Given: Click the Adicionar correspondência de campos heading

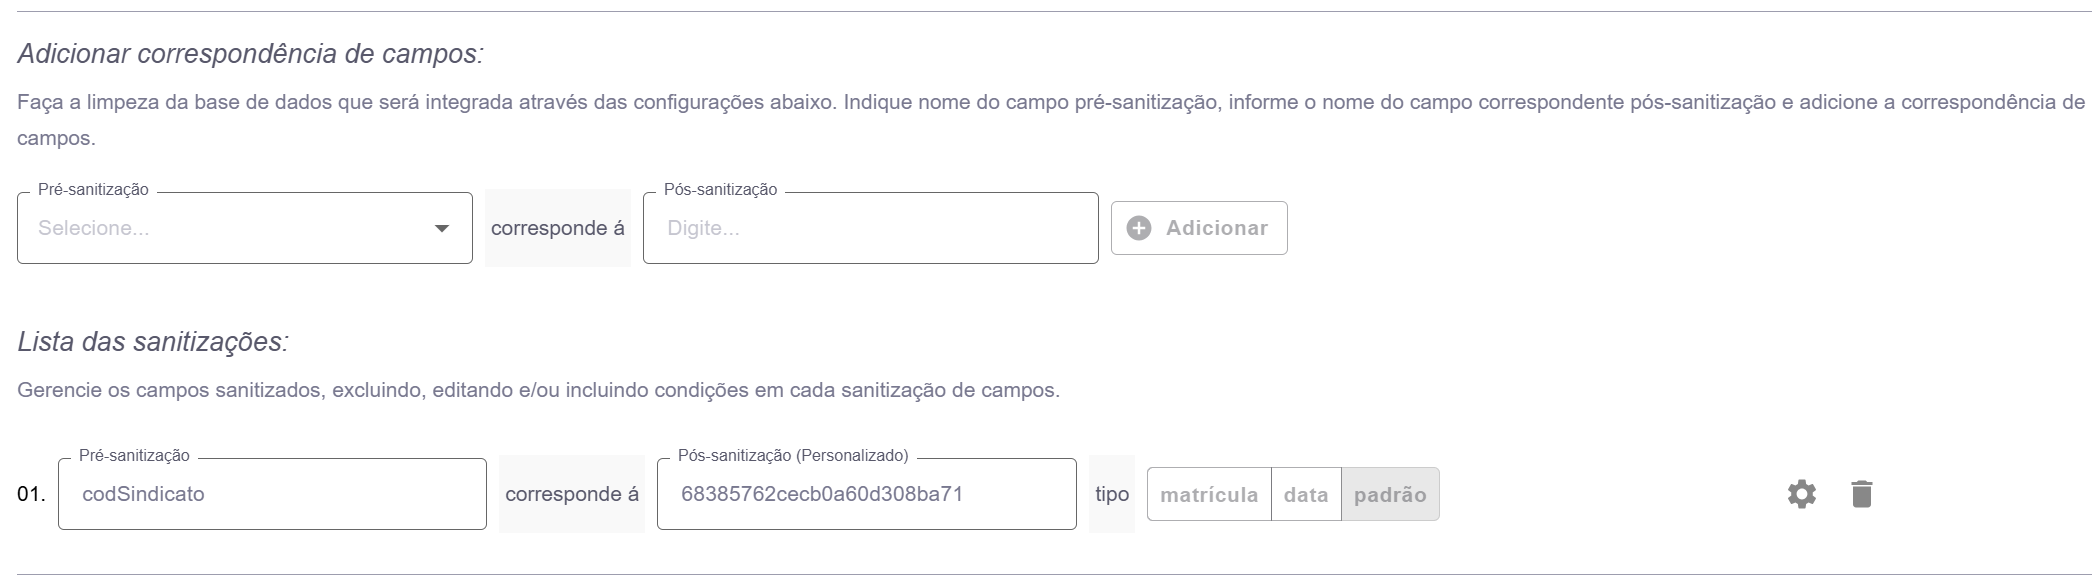Looking at the screenshot, I should (250, 54).
